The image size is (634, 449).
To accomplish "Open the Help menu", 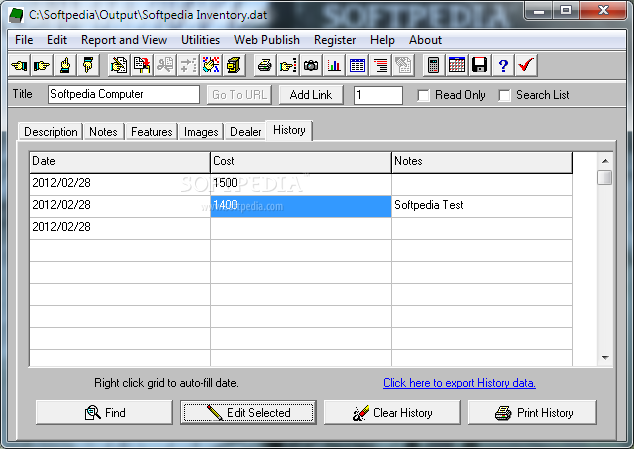I will [382, 40].
